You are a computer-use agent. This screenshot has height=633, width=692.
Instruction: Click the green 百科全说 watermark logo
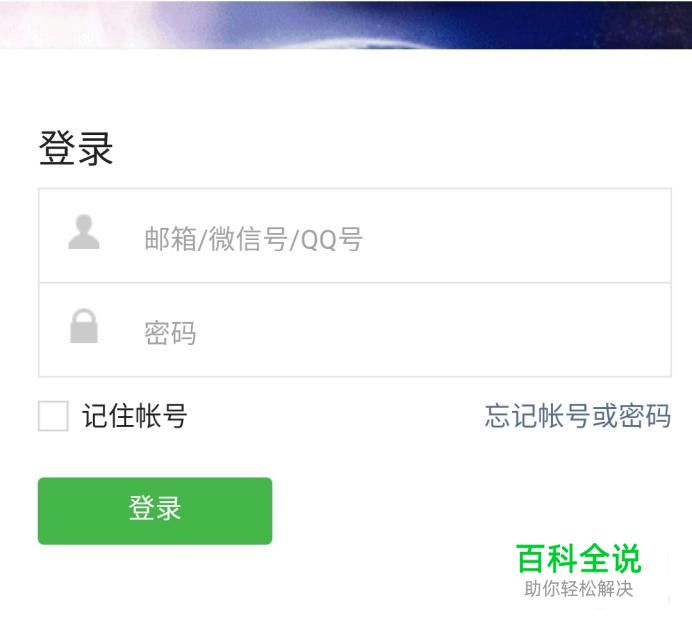[579, 558]
